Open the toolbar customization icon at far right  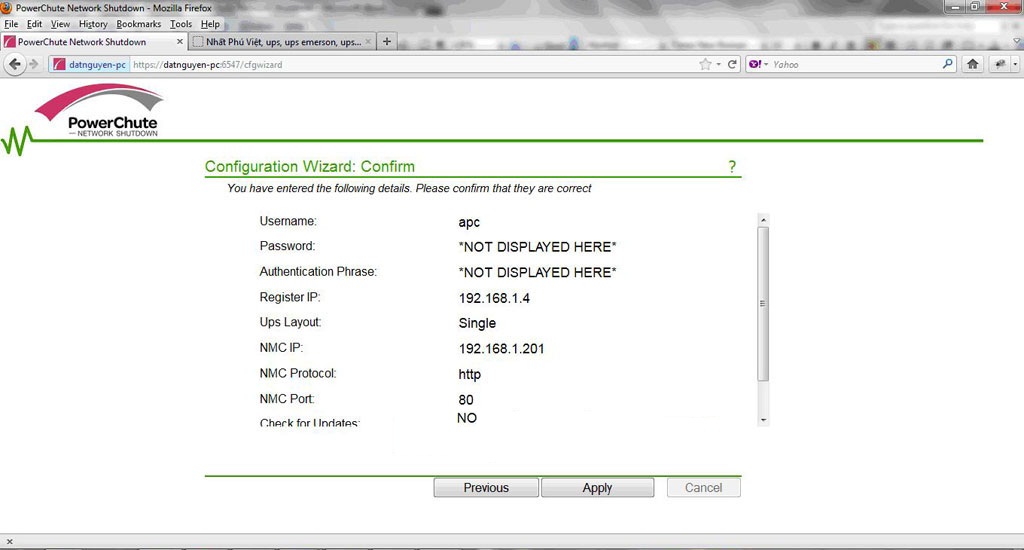1000,64
